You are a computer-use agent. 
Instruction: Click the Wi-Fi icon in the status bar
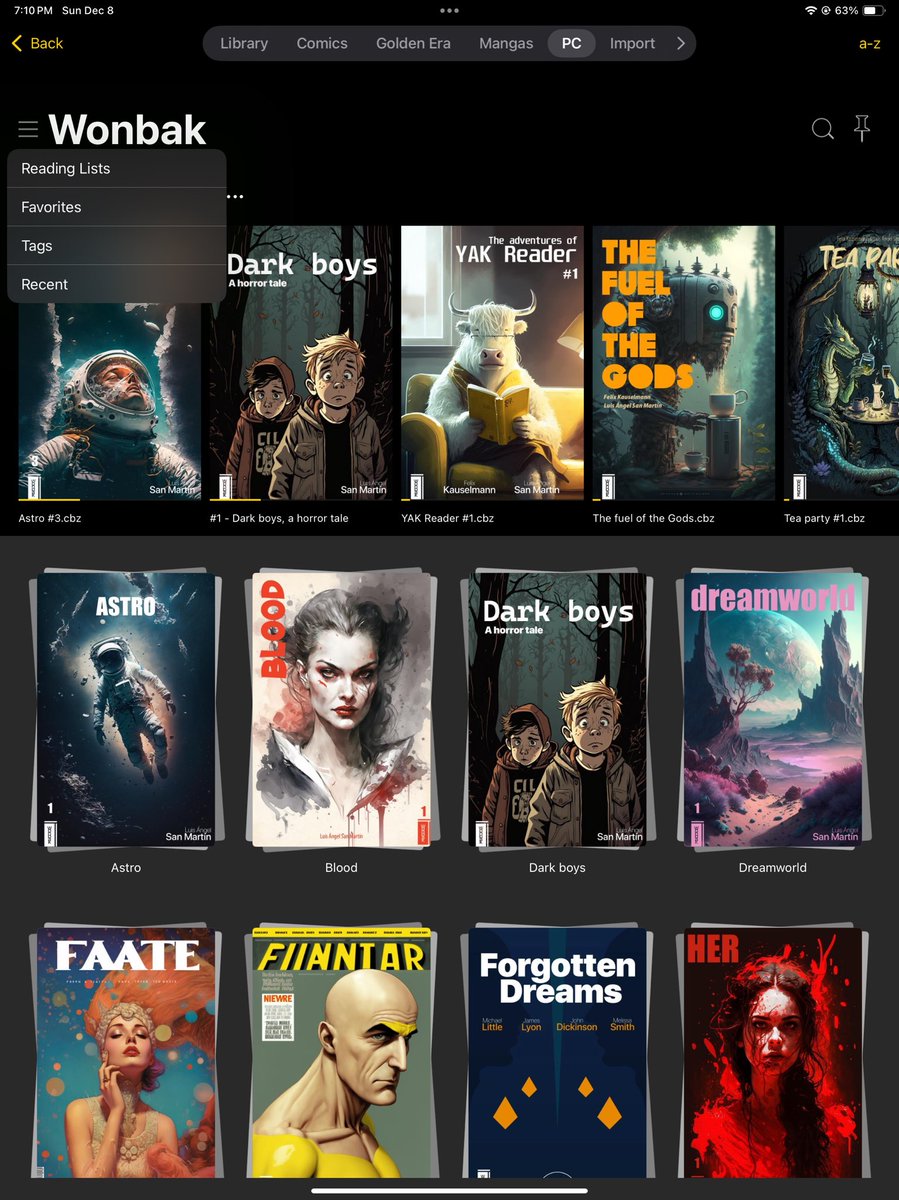pyautogui.click(x=809, y=10)
